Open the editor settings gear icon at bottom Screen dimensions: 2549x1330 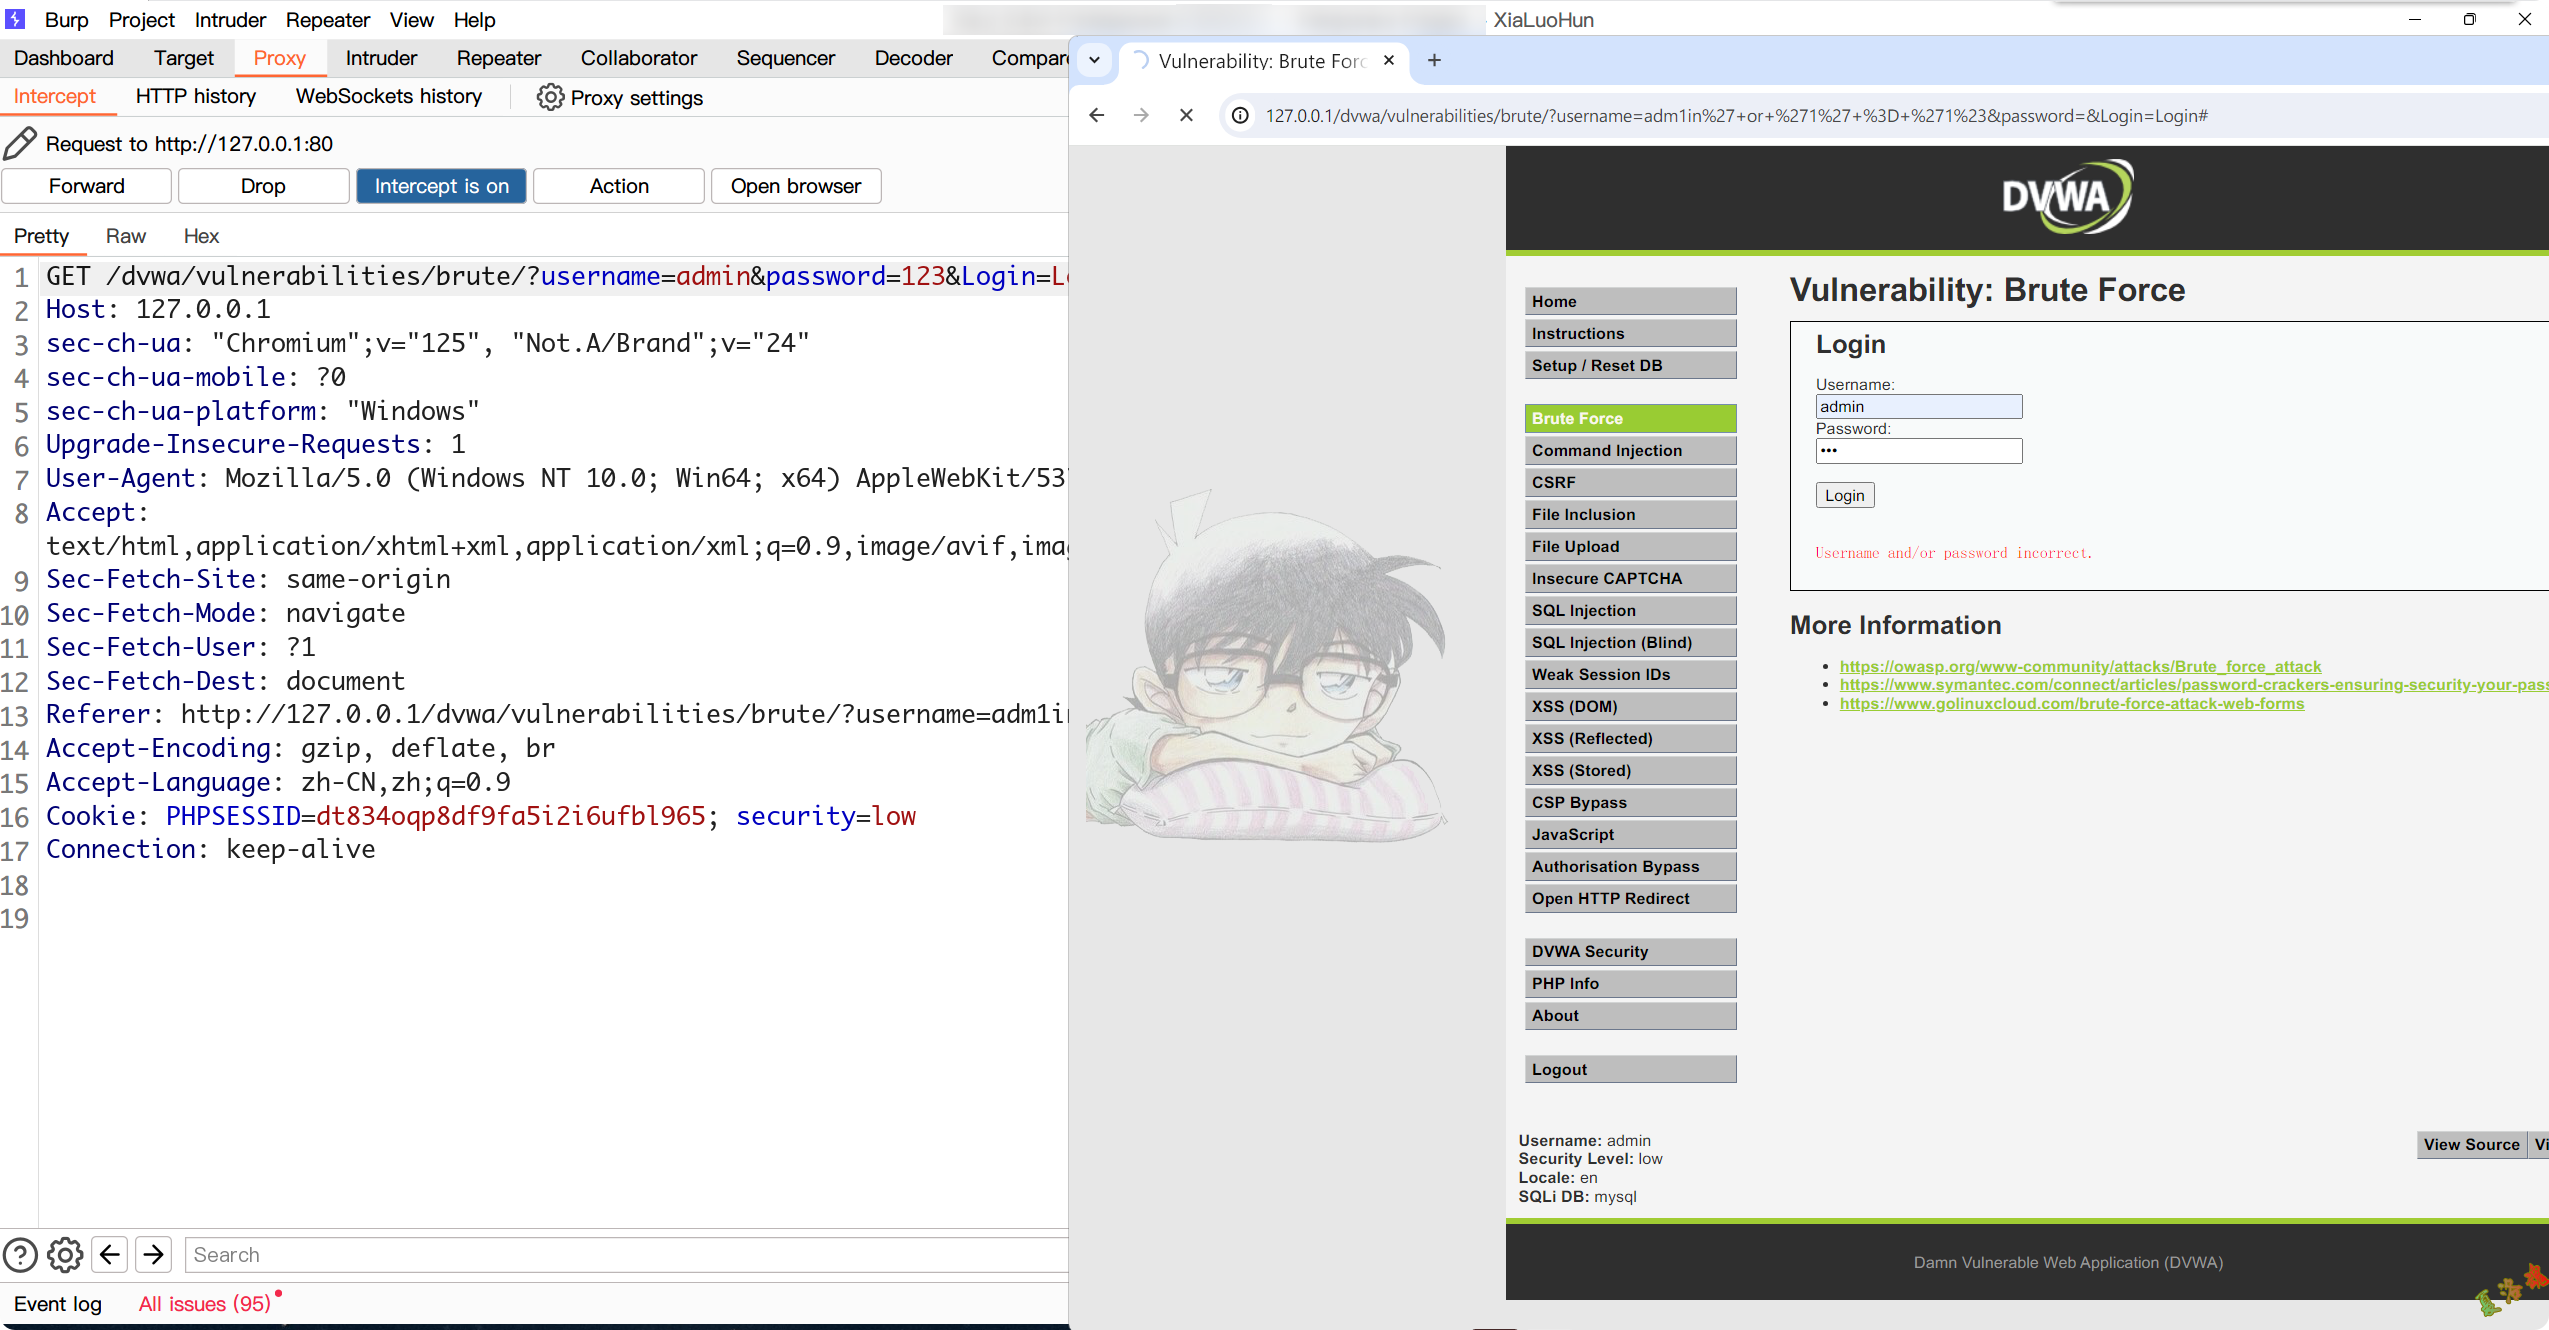65,1254
